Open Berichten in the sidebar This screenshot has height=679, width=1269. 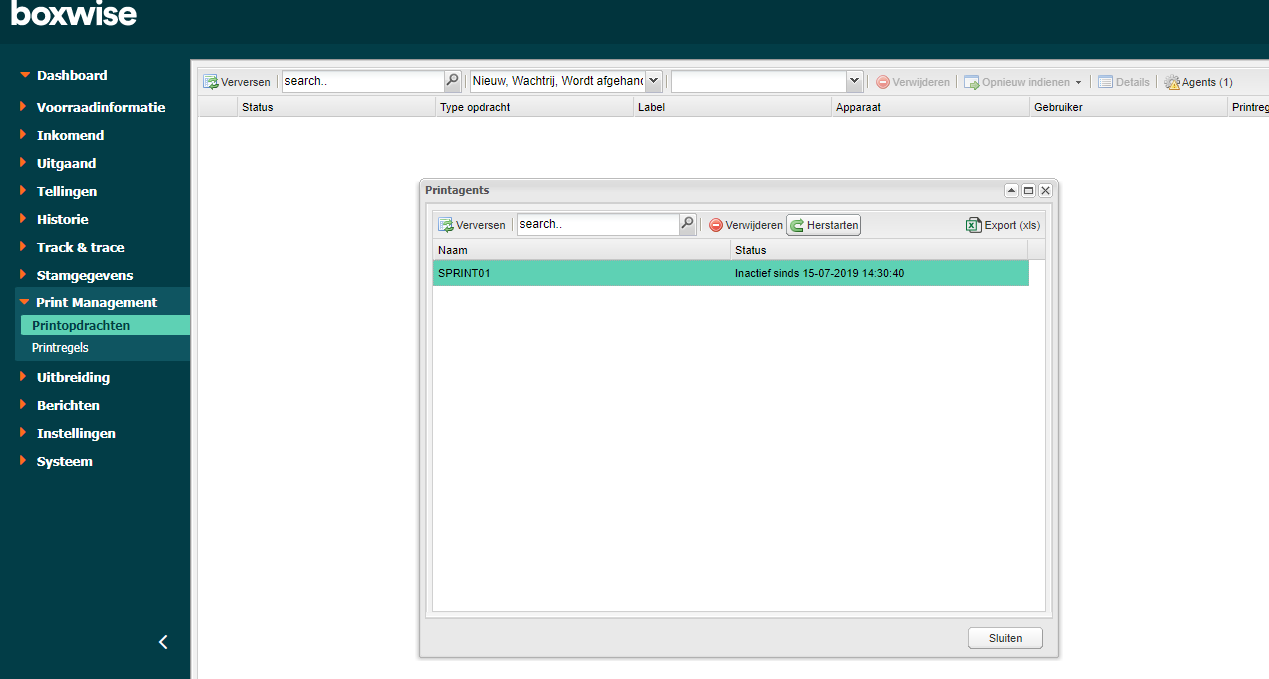click(68, 405)
